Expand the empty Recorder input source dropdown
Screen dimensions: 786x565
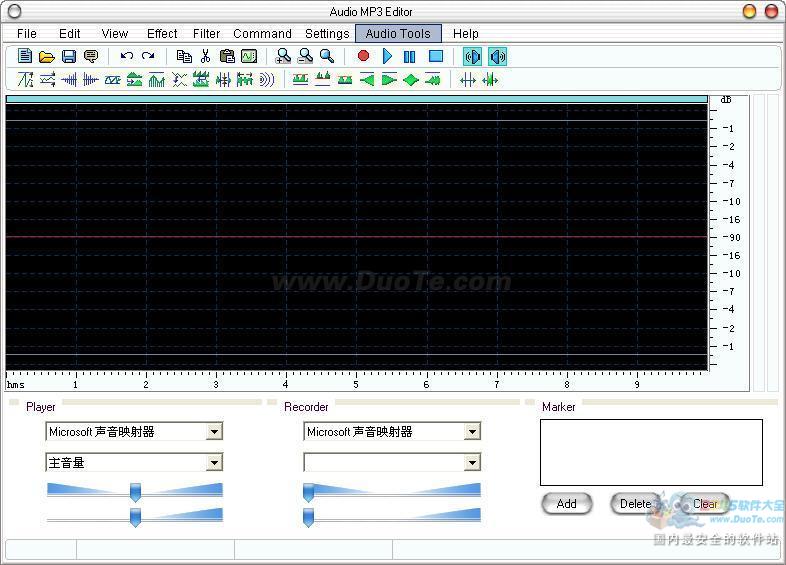[x=472, y=462]
